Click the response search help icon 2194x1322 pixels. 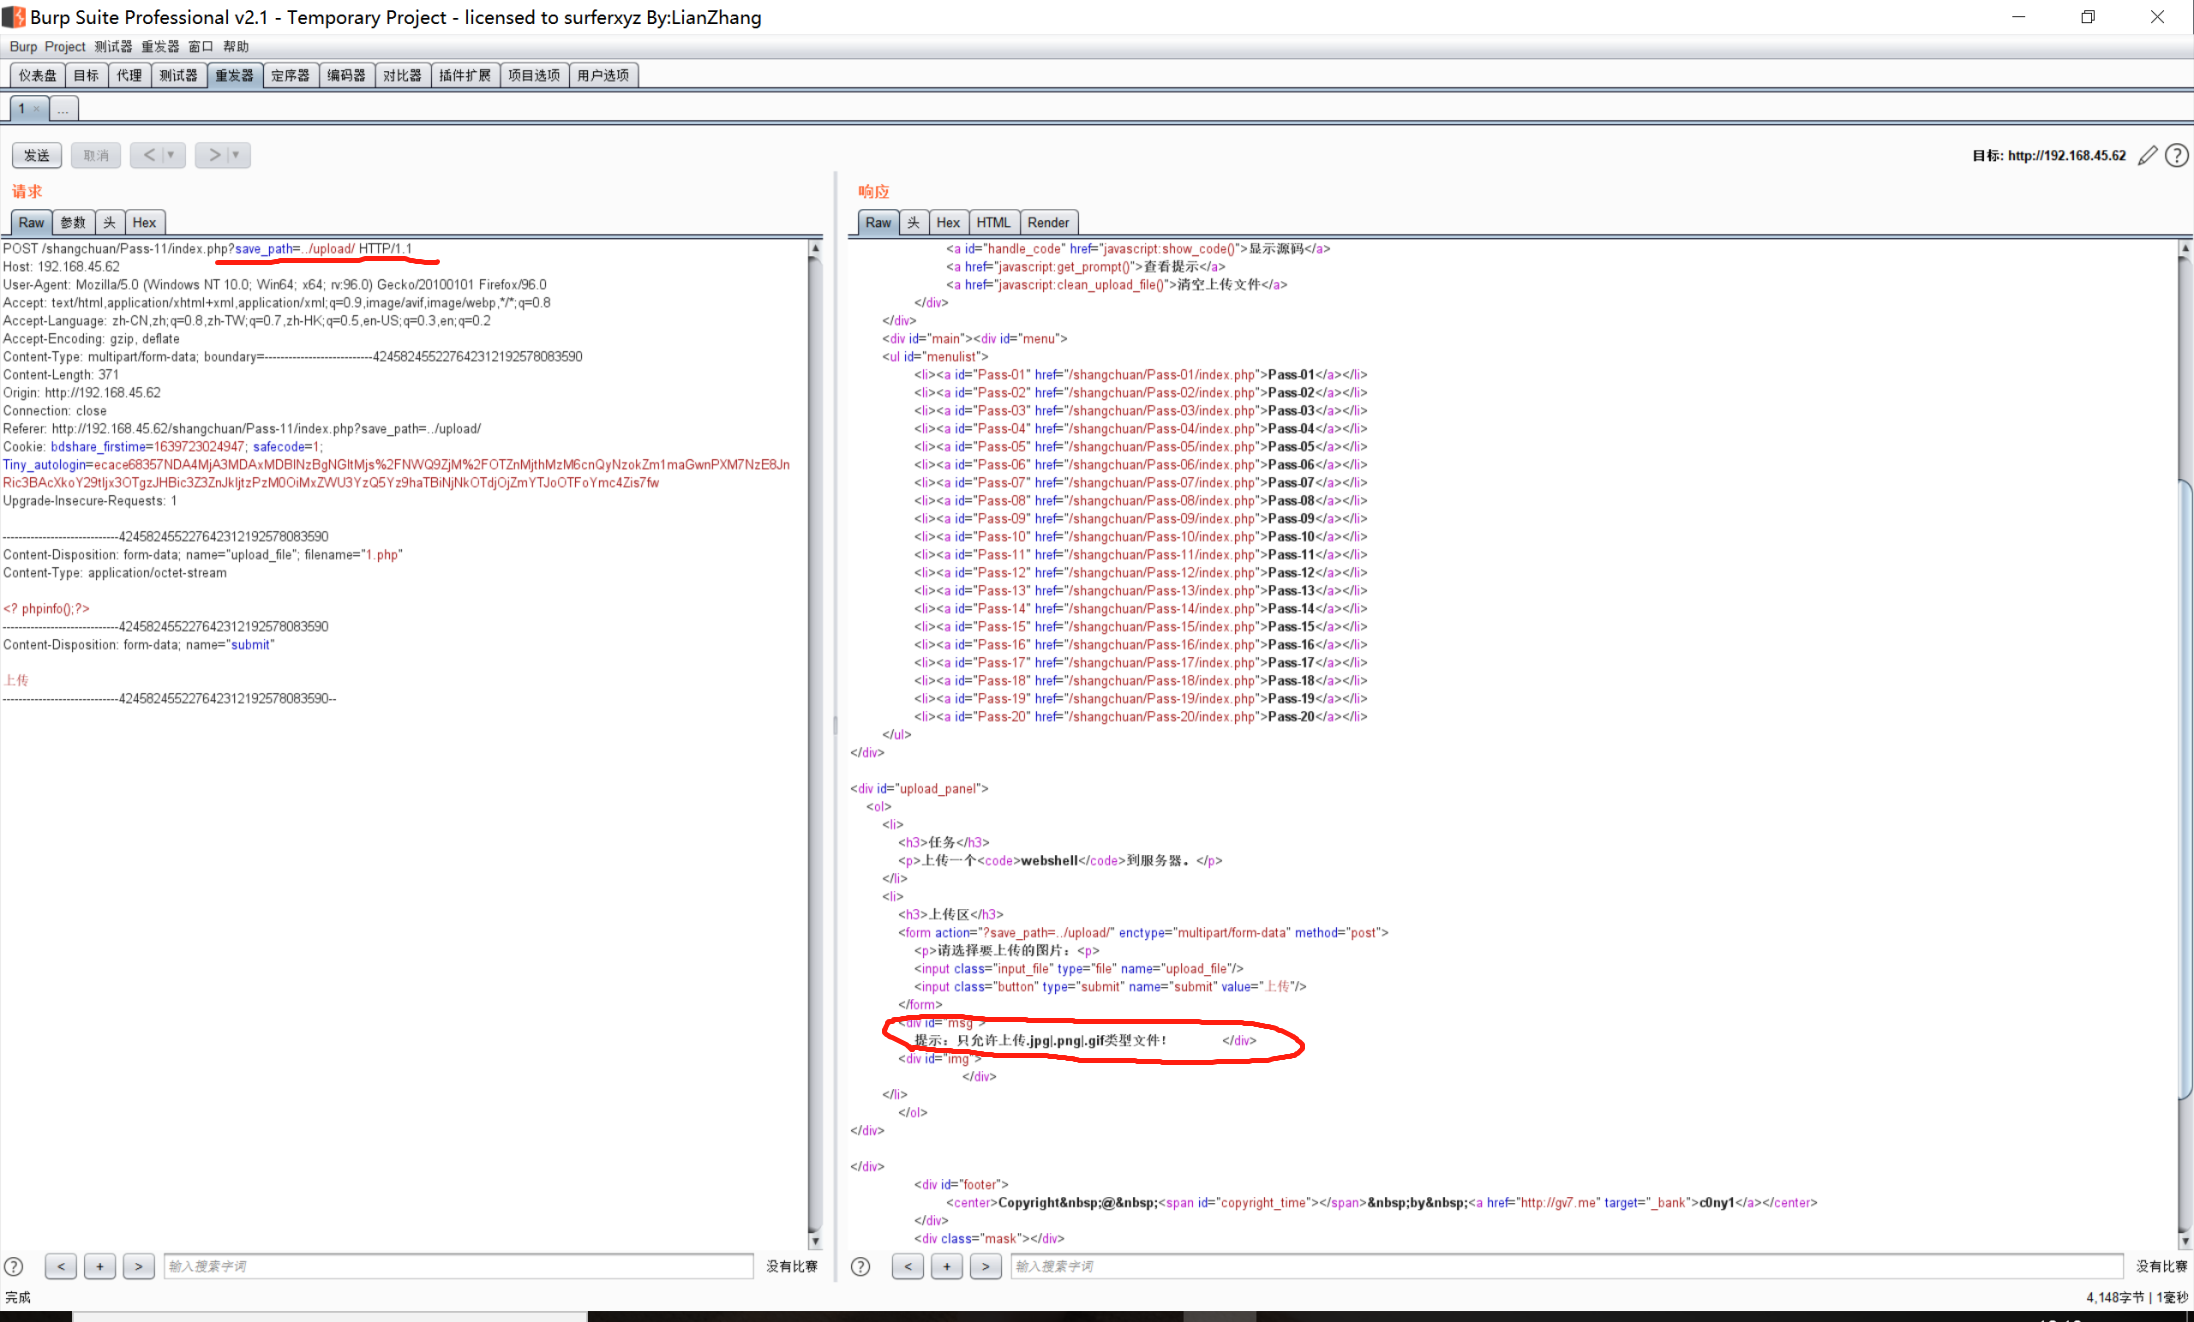[860, 1266]
